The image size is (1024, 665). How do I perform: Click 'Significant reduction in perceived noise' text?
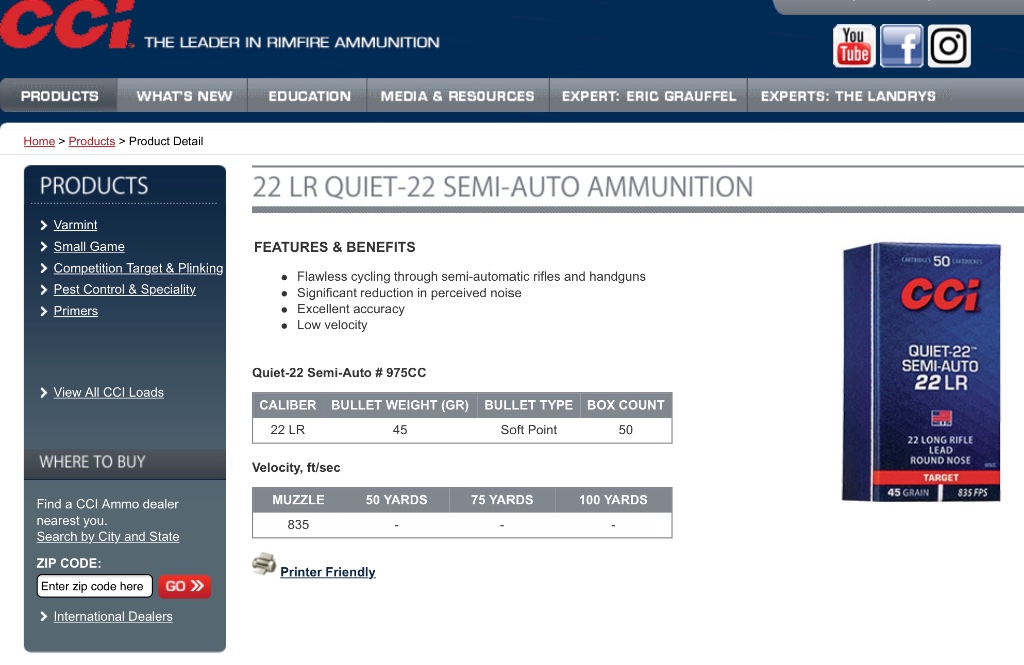pos(409,293)
